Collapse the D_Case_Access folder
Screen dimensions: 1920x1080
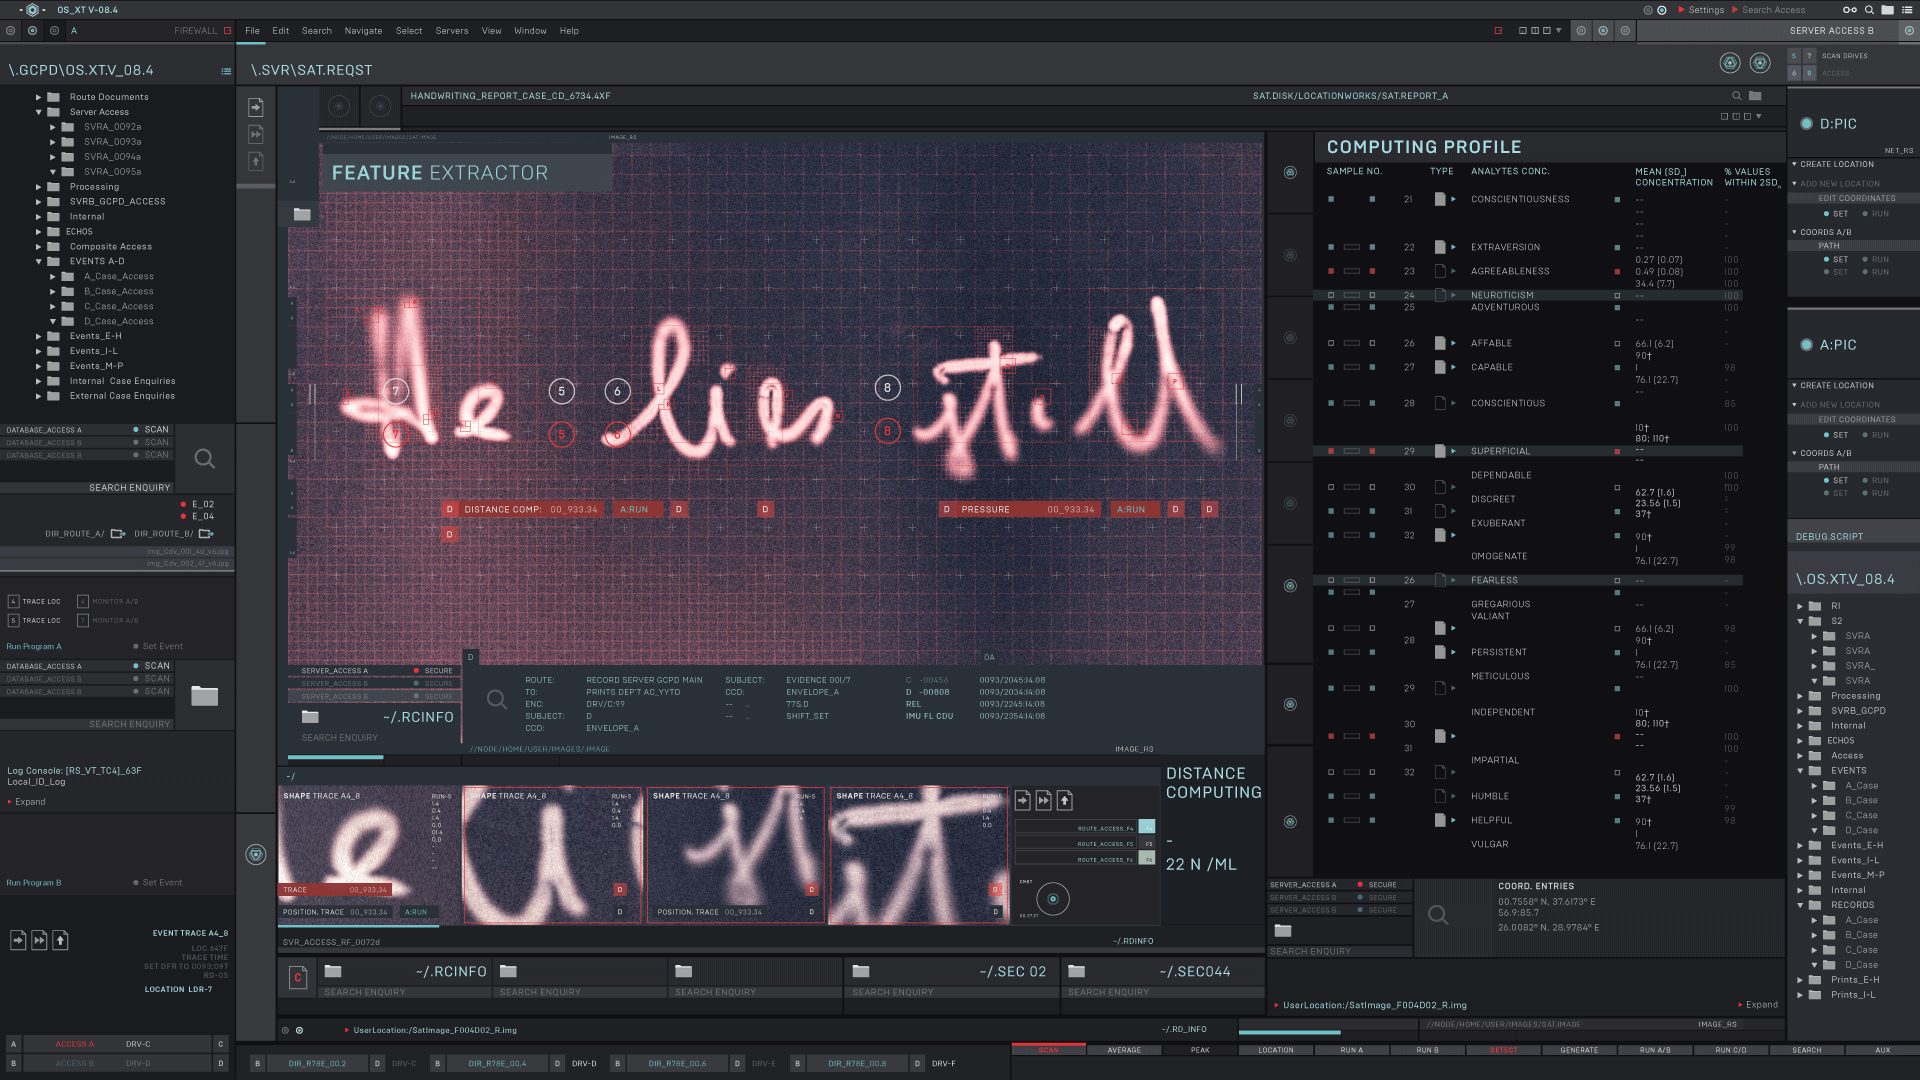53,321
